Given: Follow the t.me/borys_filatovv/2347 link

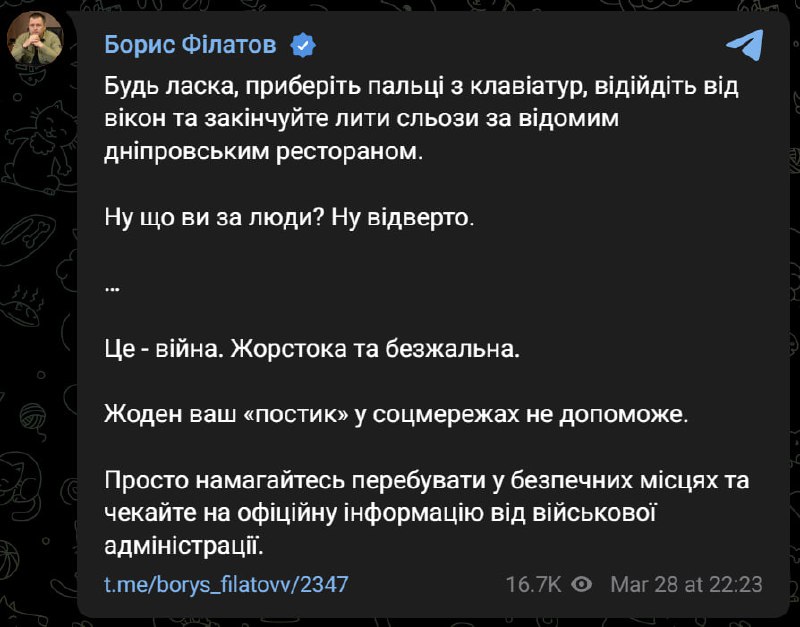Looking at the screenshot, I should 226,584.
